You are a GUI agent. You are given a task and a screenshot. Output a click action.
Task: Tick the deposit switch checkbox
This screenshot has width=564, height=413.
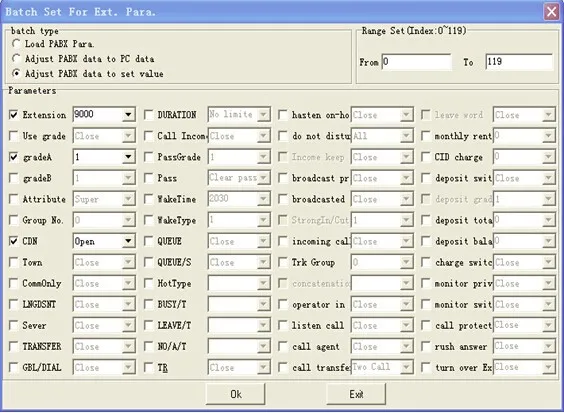[x=426, y=178]
